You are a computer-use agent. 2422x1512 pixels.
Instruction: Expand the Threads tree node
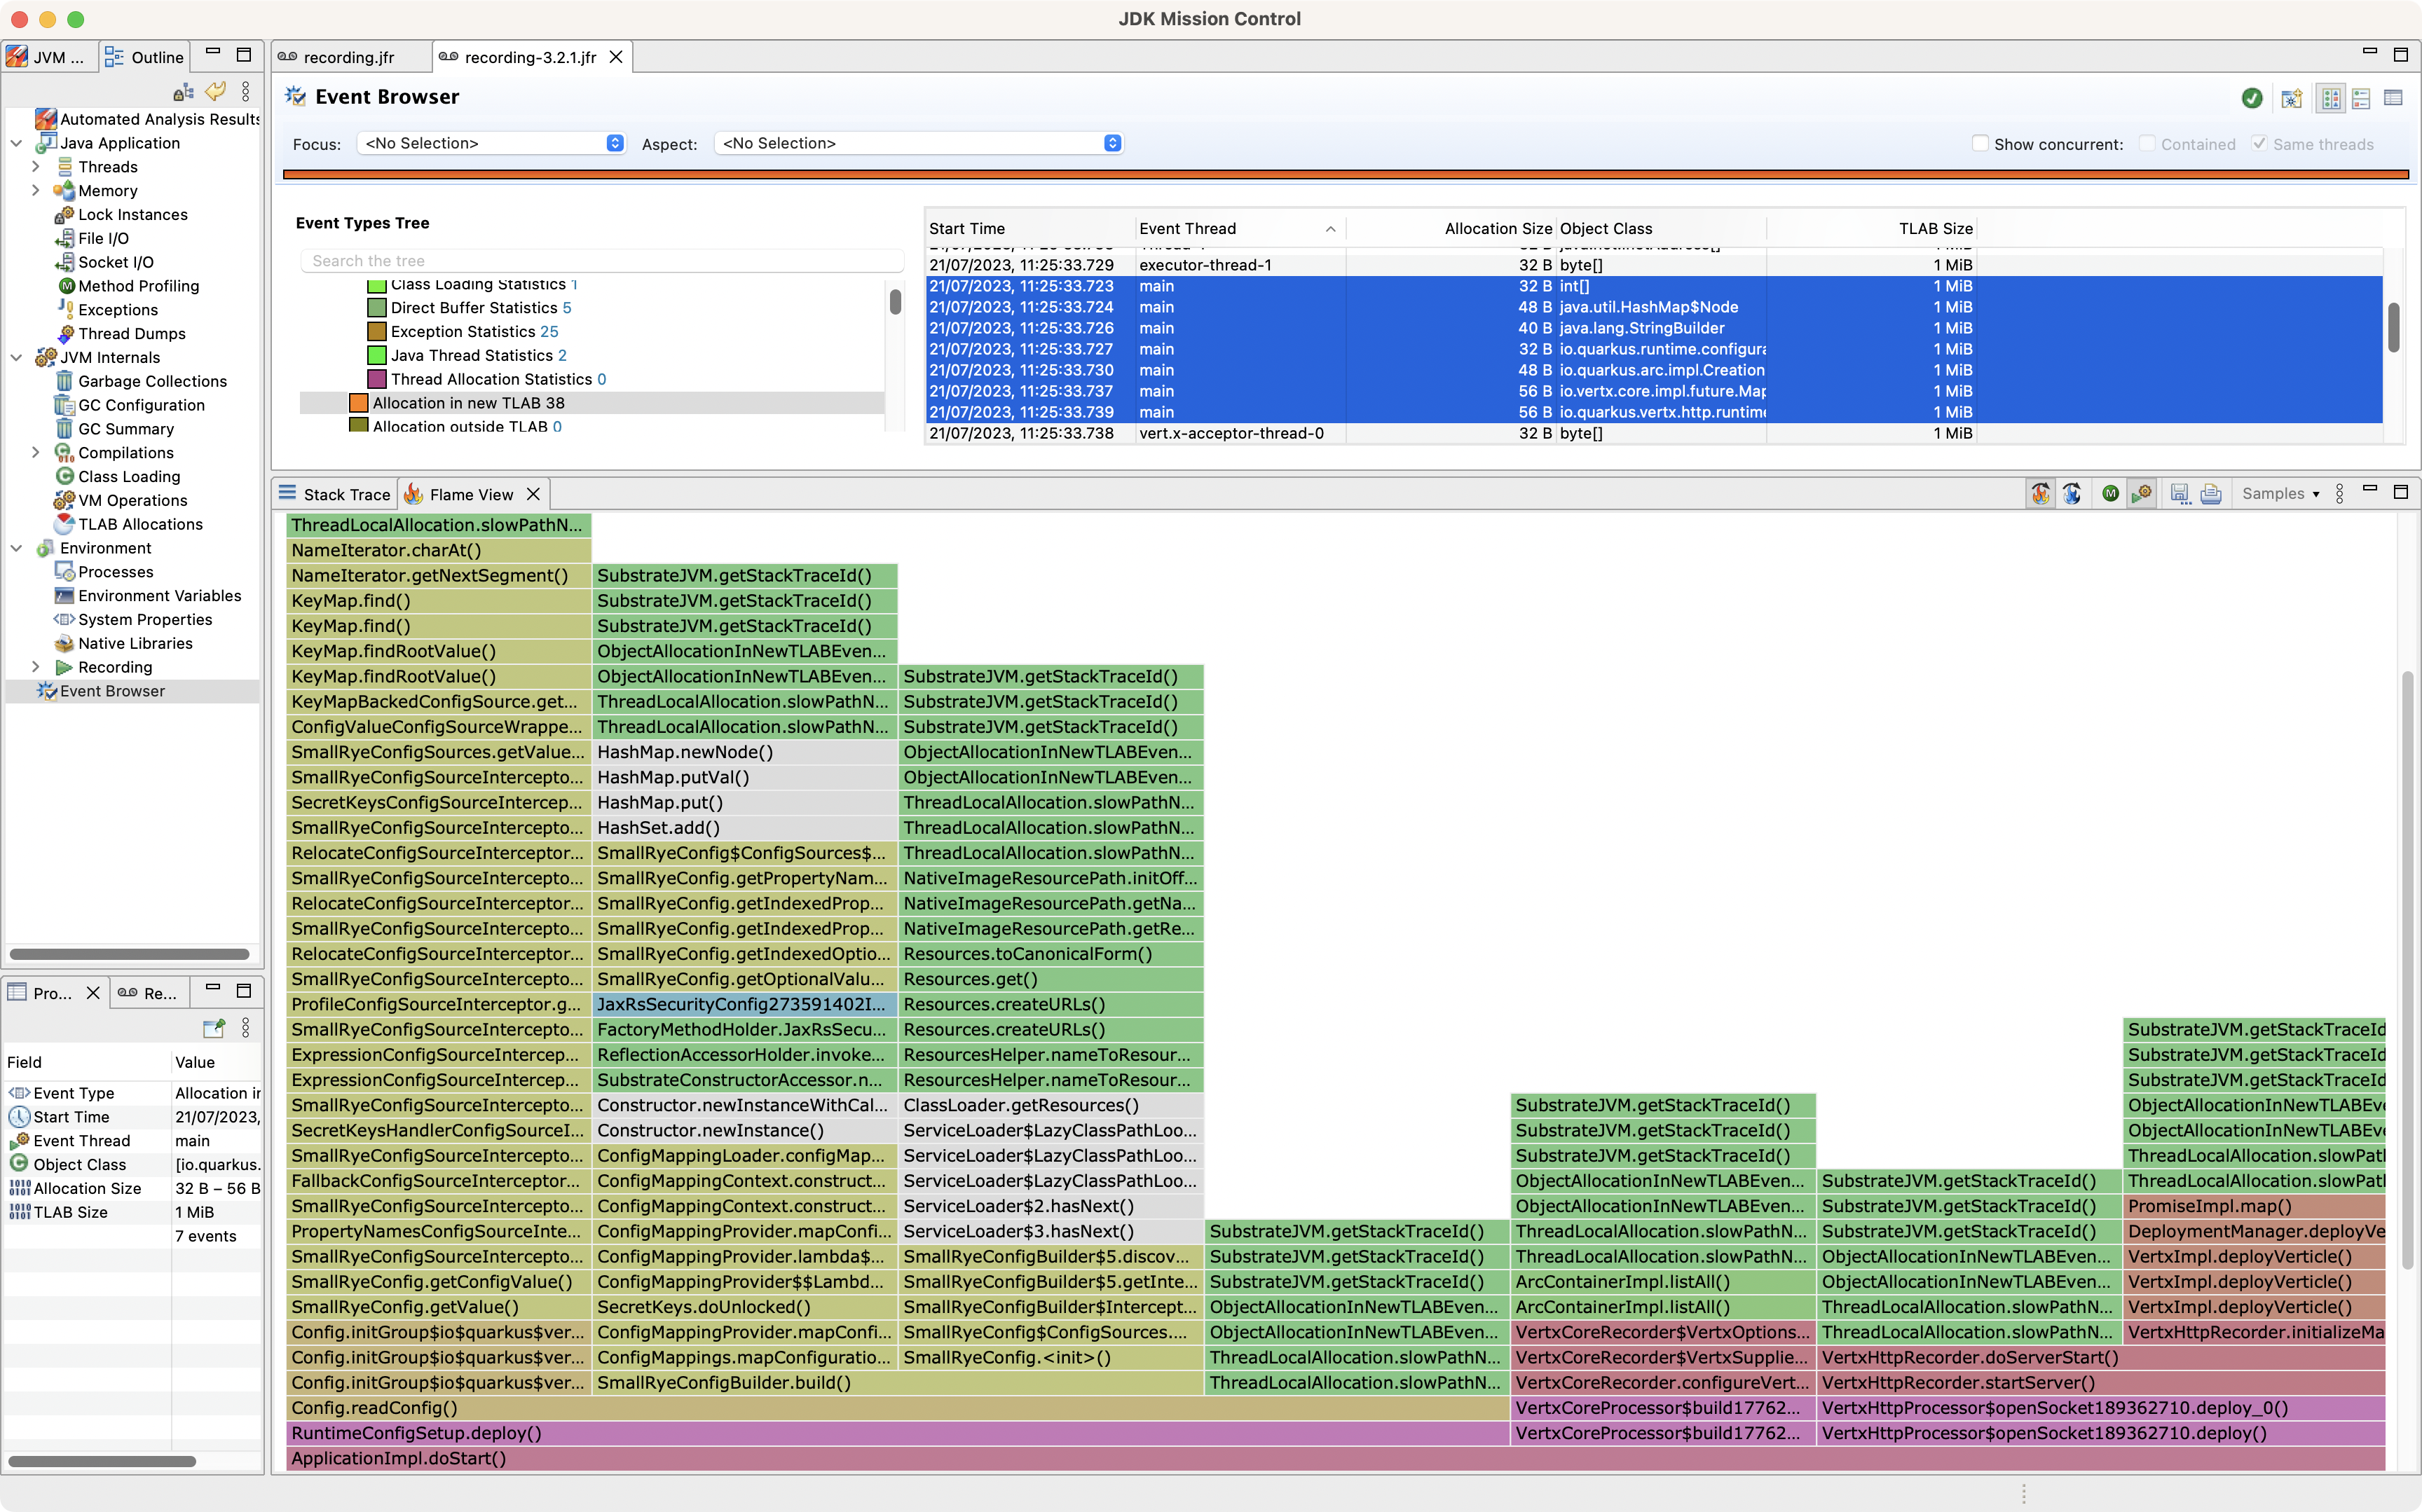[x=36, y=167]
